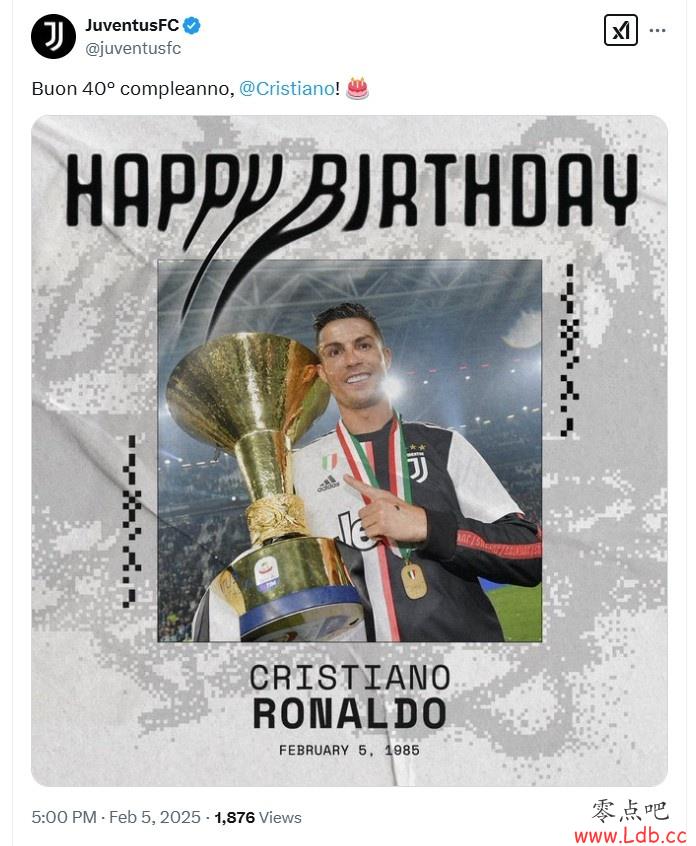Click the HAPPY BIRTHDAY headline in the image
Viewport: 696px width, 846px height.
pyautogui.click(x=352, y=190)
